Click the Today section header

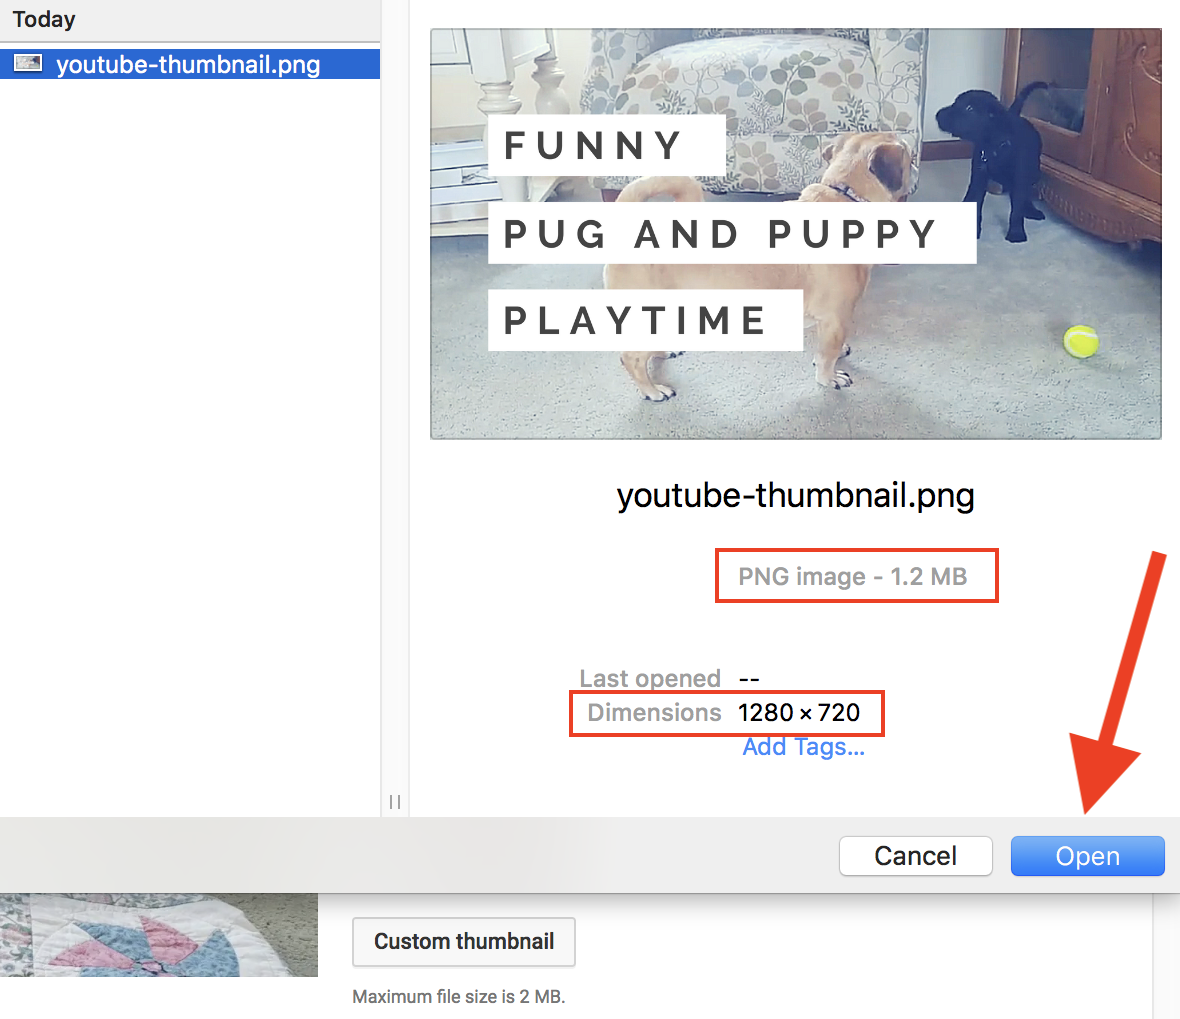coord(44,19)
